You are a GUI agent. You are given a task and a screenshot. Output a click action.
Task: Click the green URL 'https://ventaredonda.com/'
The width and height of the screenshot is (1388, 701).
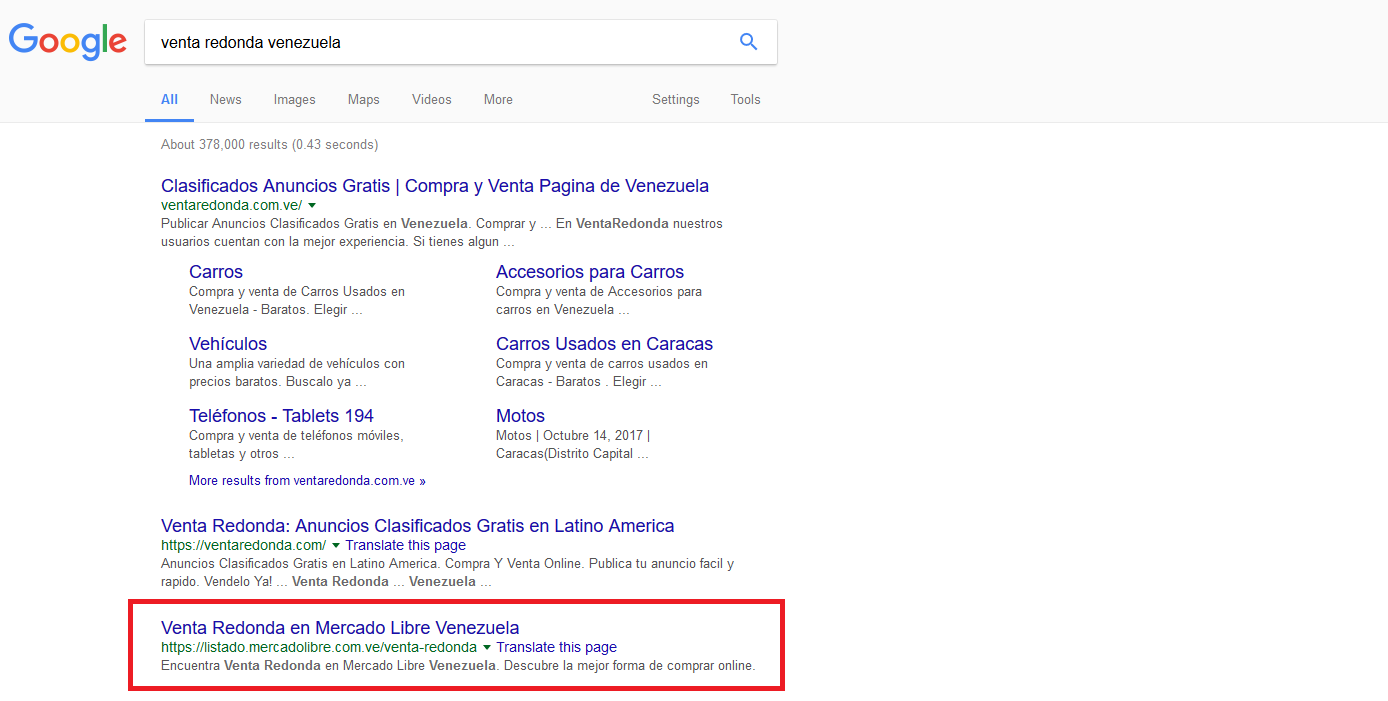[x=244, y=545]
